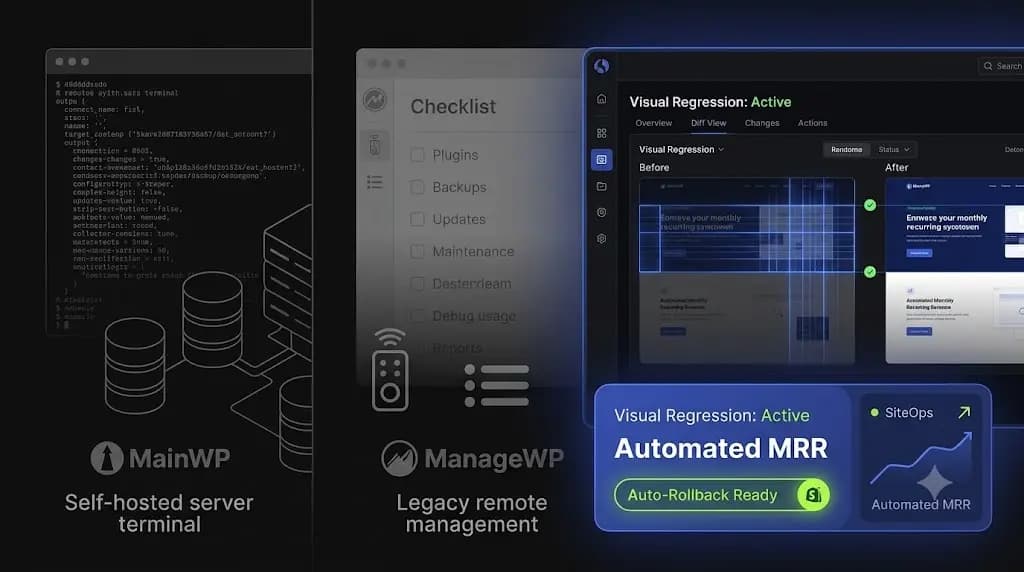Screen dimensions: 1024x572
Task: Click the grid dashboard icon in sidebar
Action: (601, 133)
